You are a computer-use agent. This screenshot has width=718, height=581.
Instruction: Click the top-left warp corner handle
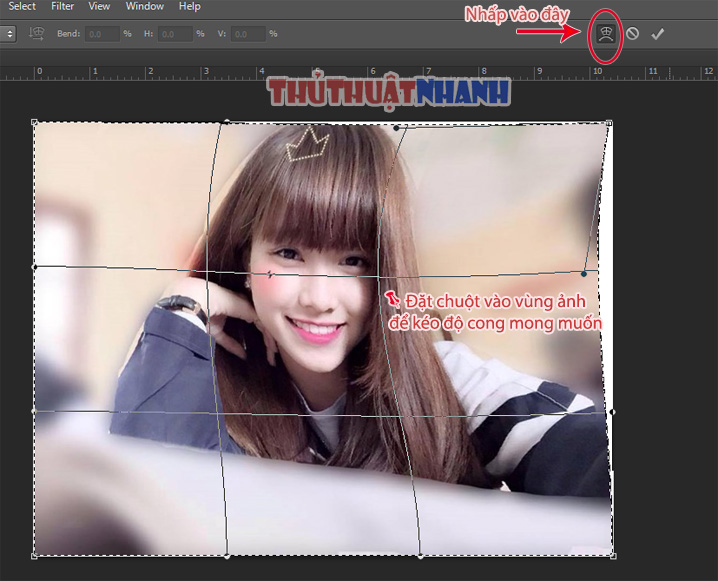coord(34,122)
